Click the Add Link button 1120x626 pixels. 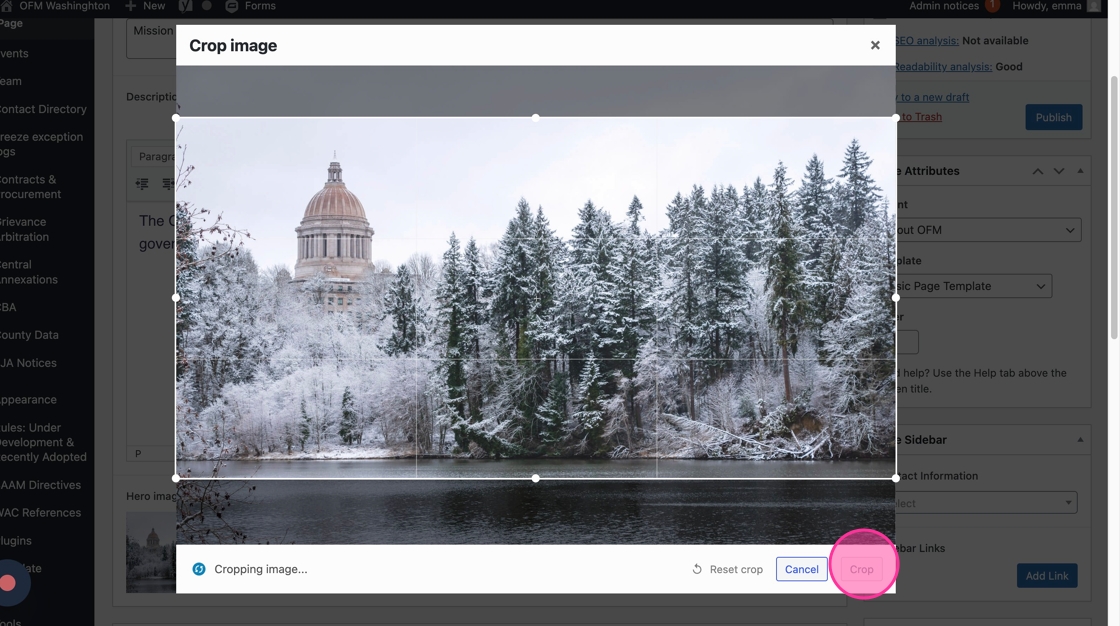1047,576
